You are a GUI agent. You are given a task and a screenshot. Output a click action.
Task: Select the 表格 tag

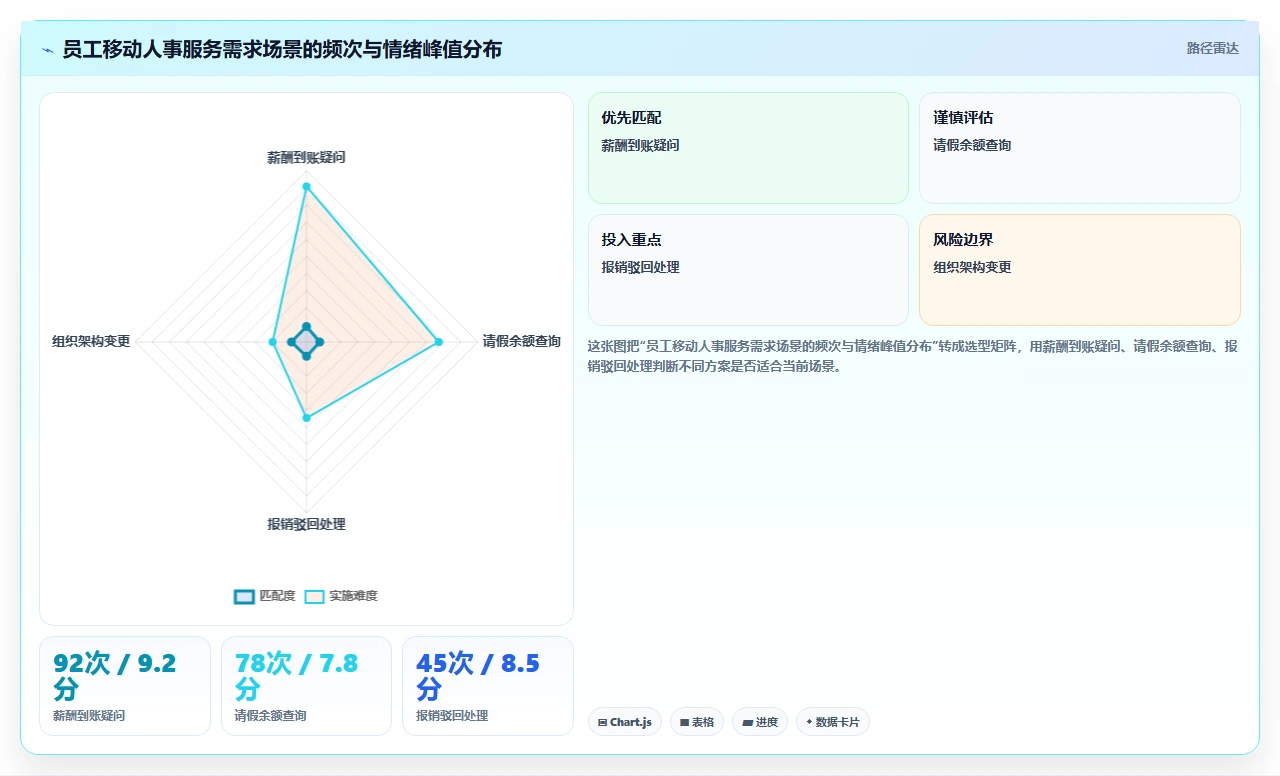(x=697, y=722)
